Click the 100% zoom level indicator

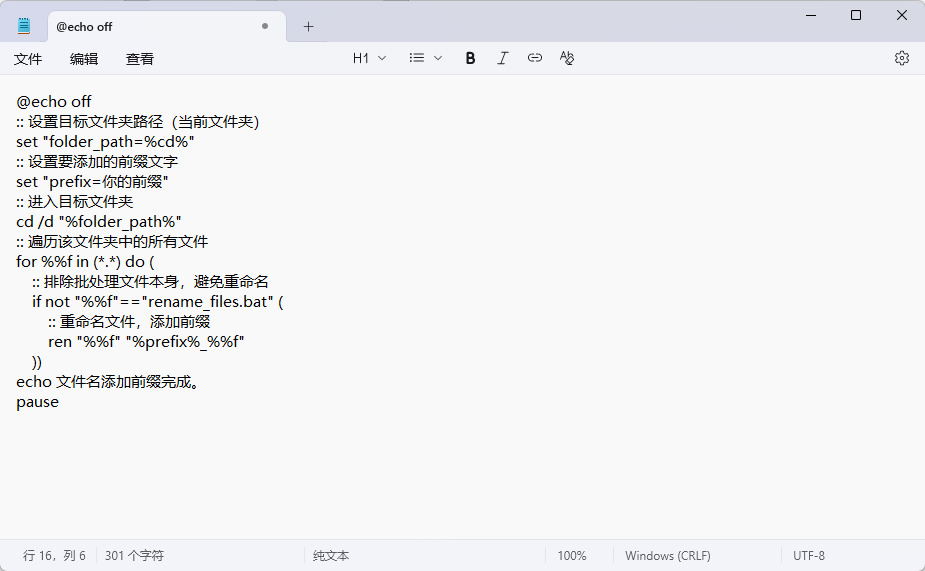pos(572,555)
